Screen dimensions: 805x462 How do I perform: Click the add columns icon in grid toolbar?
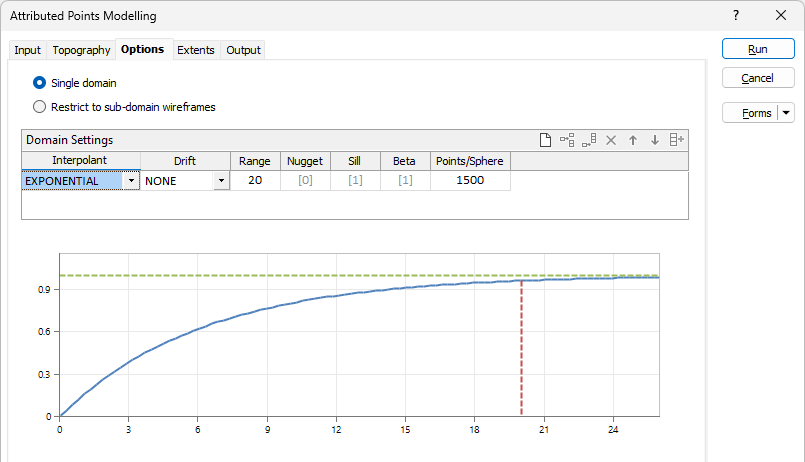pyautogui.click(x=677, y=140)
